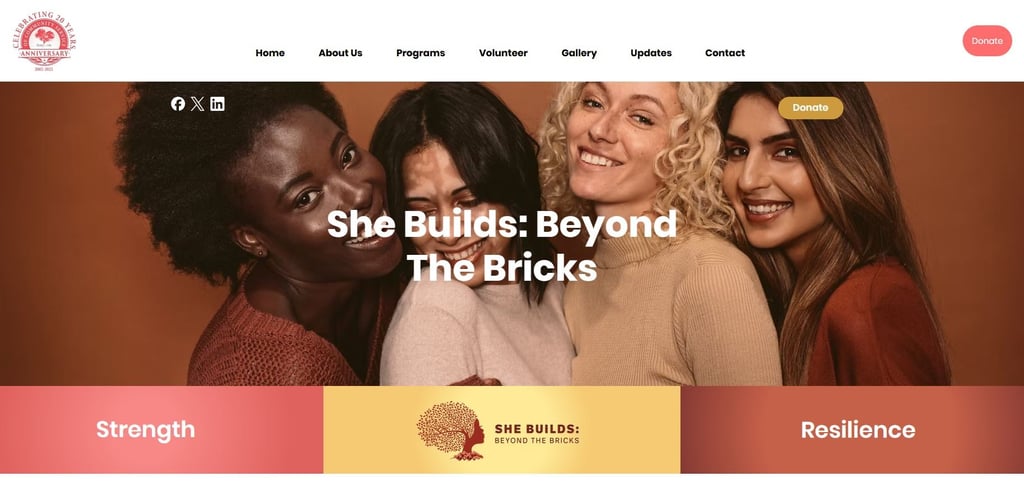1024x503 pixels.
Task: Open the Gallery page
Action: 579,53
